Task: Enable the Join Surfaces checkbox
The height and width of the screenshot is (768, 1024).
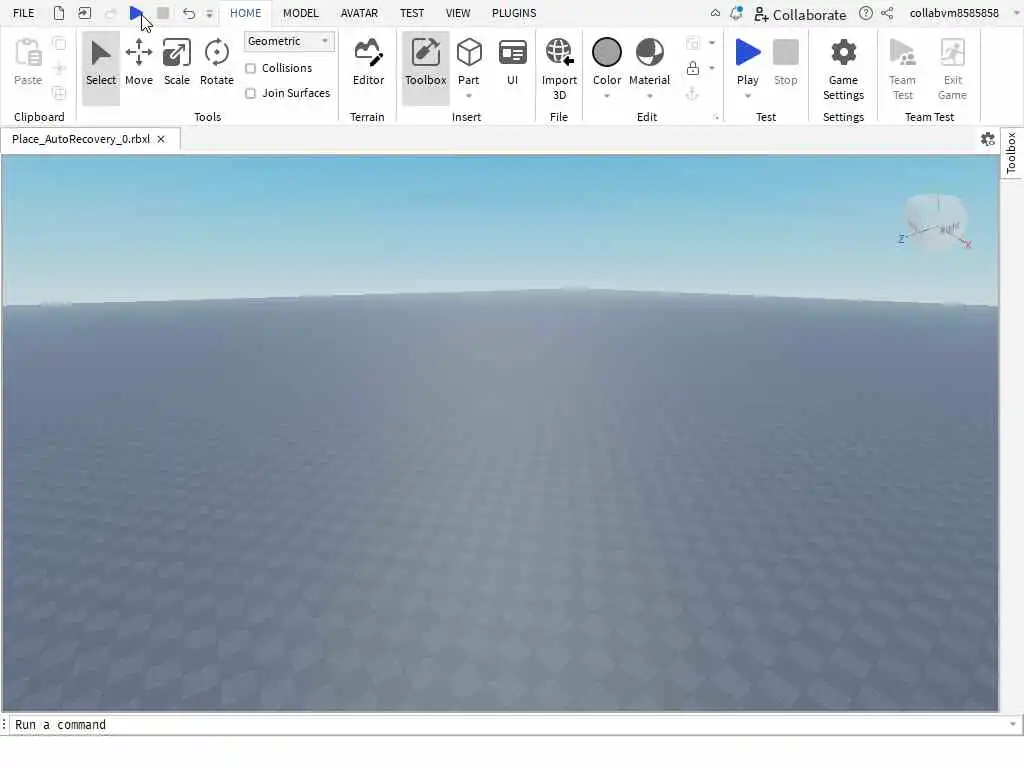Action: [x=250, y=93]
